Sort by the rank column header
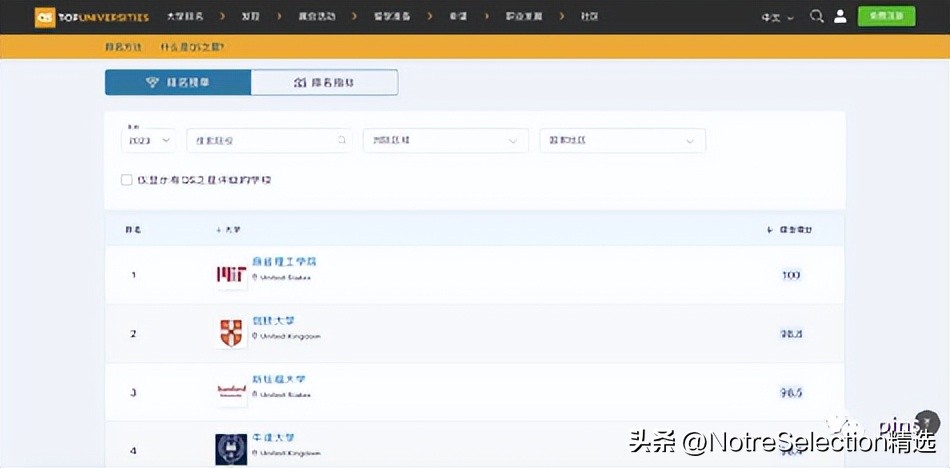950x468 pixels. coord(133,230)
